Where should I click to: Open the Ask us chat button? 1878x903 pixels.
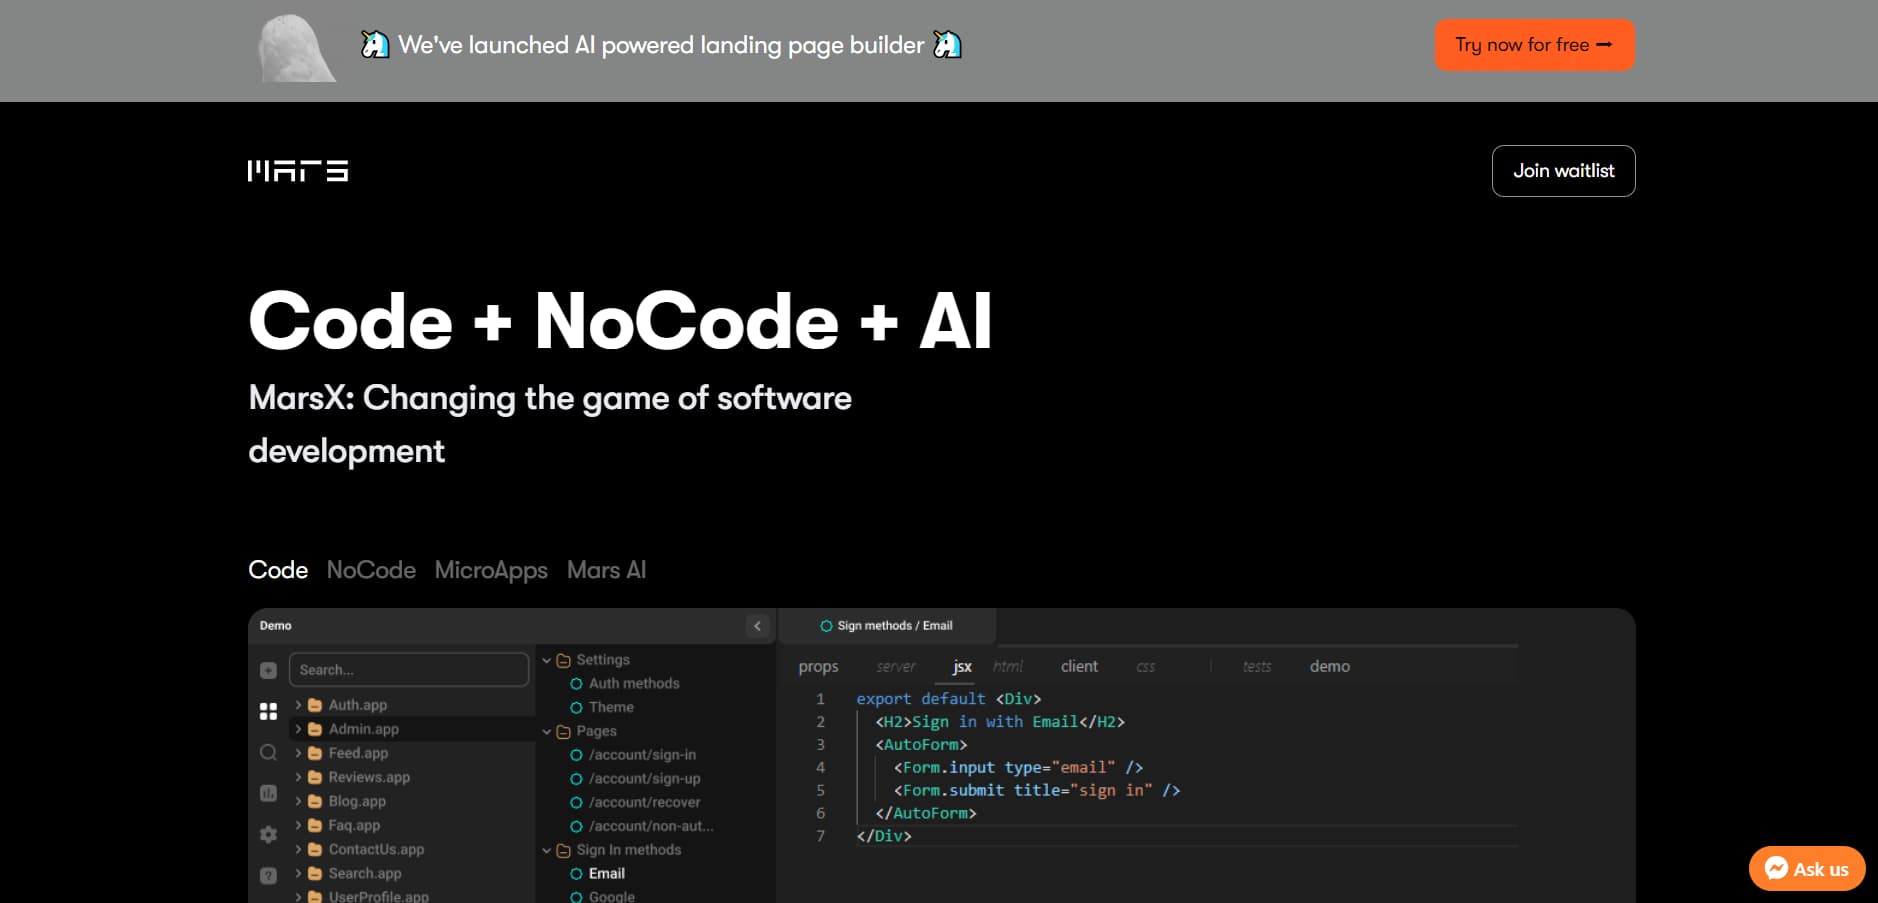(1807, 869)
